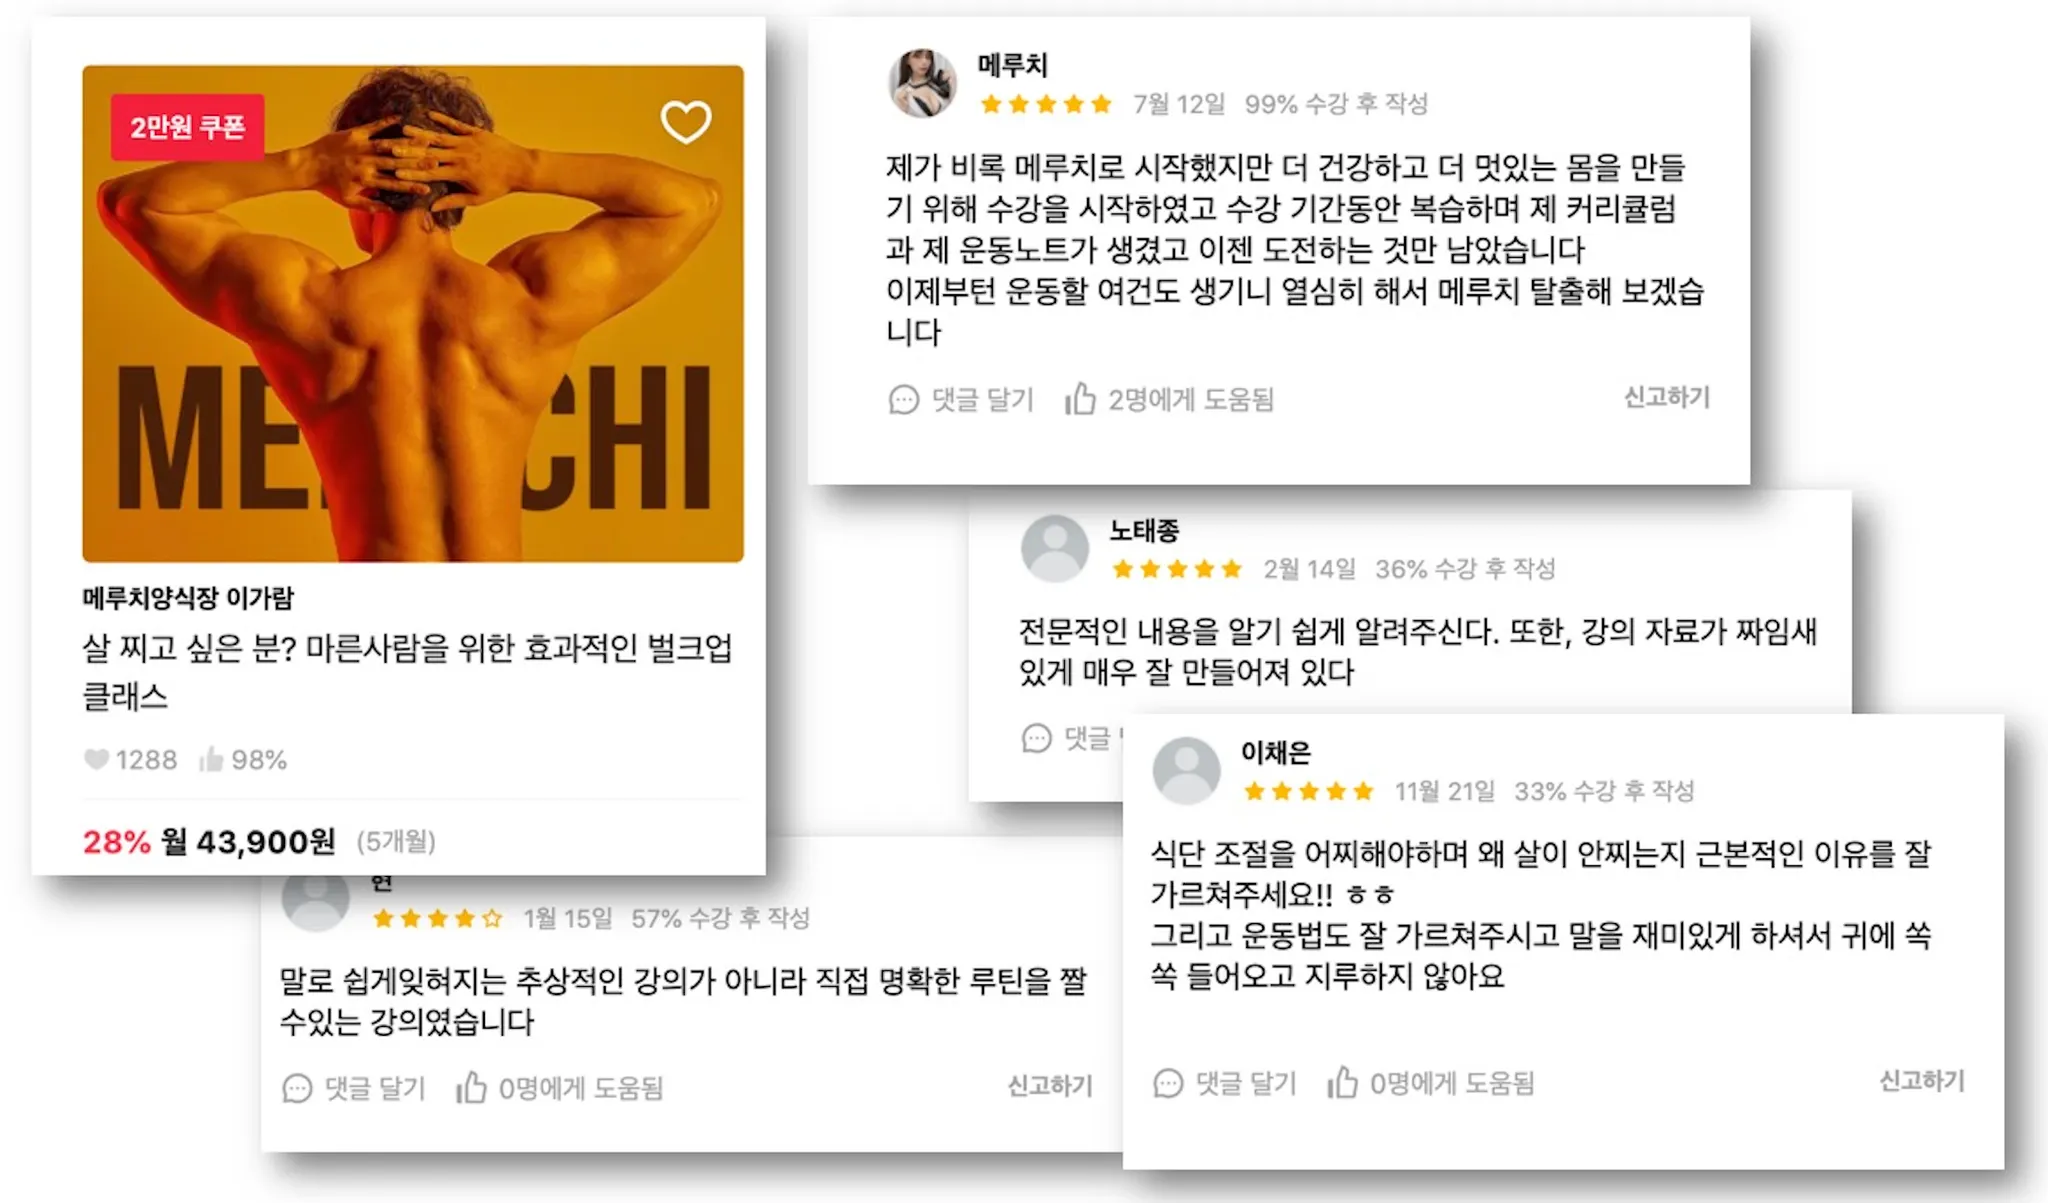The height and width of the screenshot is (1203, 2048).
Task: Report 이채은 review via 신고하기
Action: [1922, 1081]
